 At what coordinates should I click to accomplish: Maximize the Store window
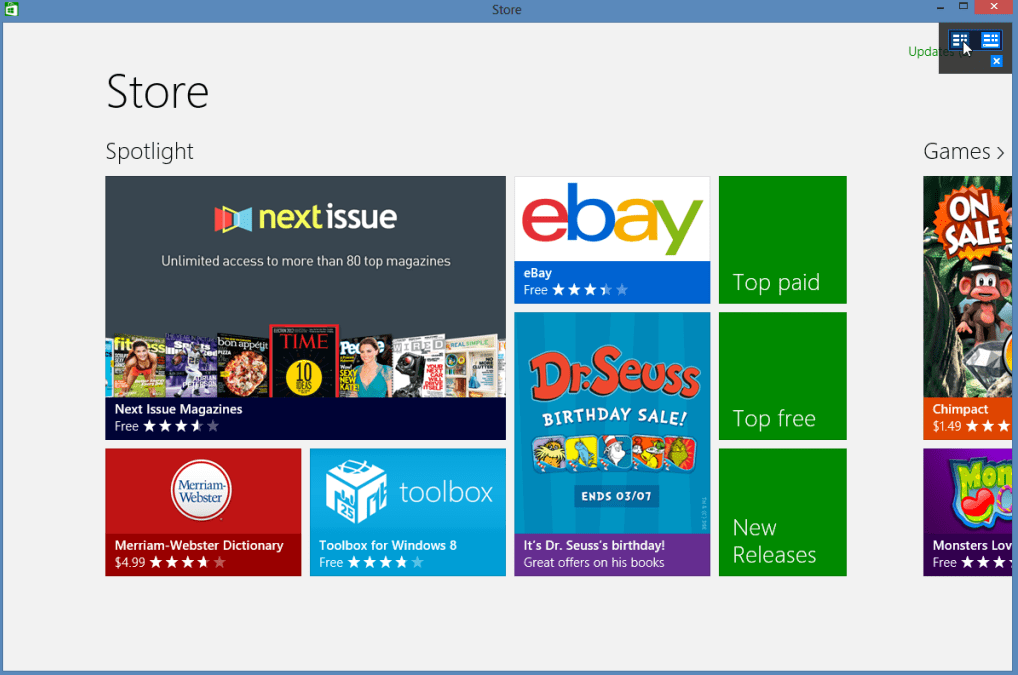click(x=963, y=8)
